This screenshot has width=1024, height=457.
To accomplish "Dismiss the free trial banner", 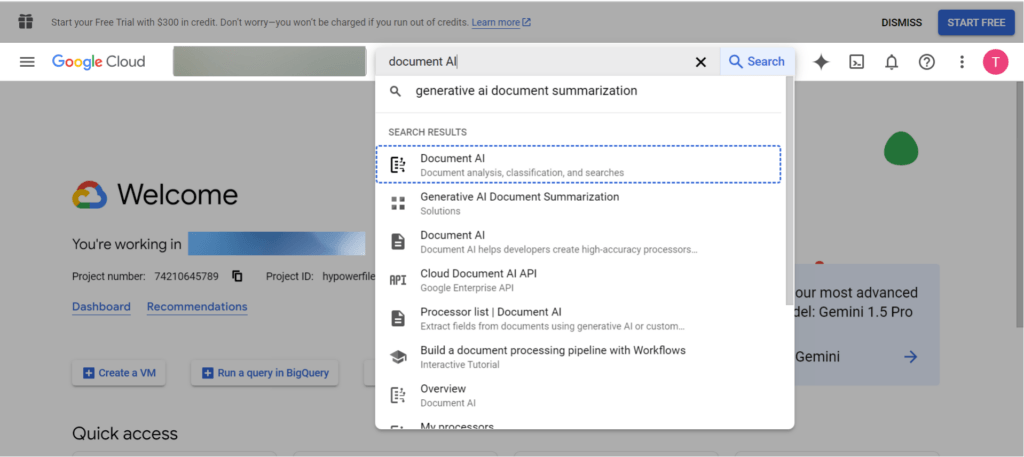I will click(x=901, y=22).
